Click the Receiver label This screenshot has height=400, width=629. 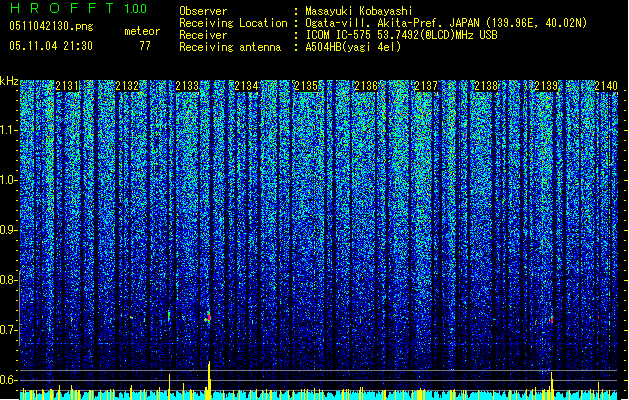click(203, 35)
